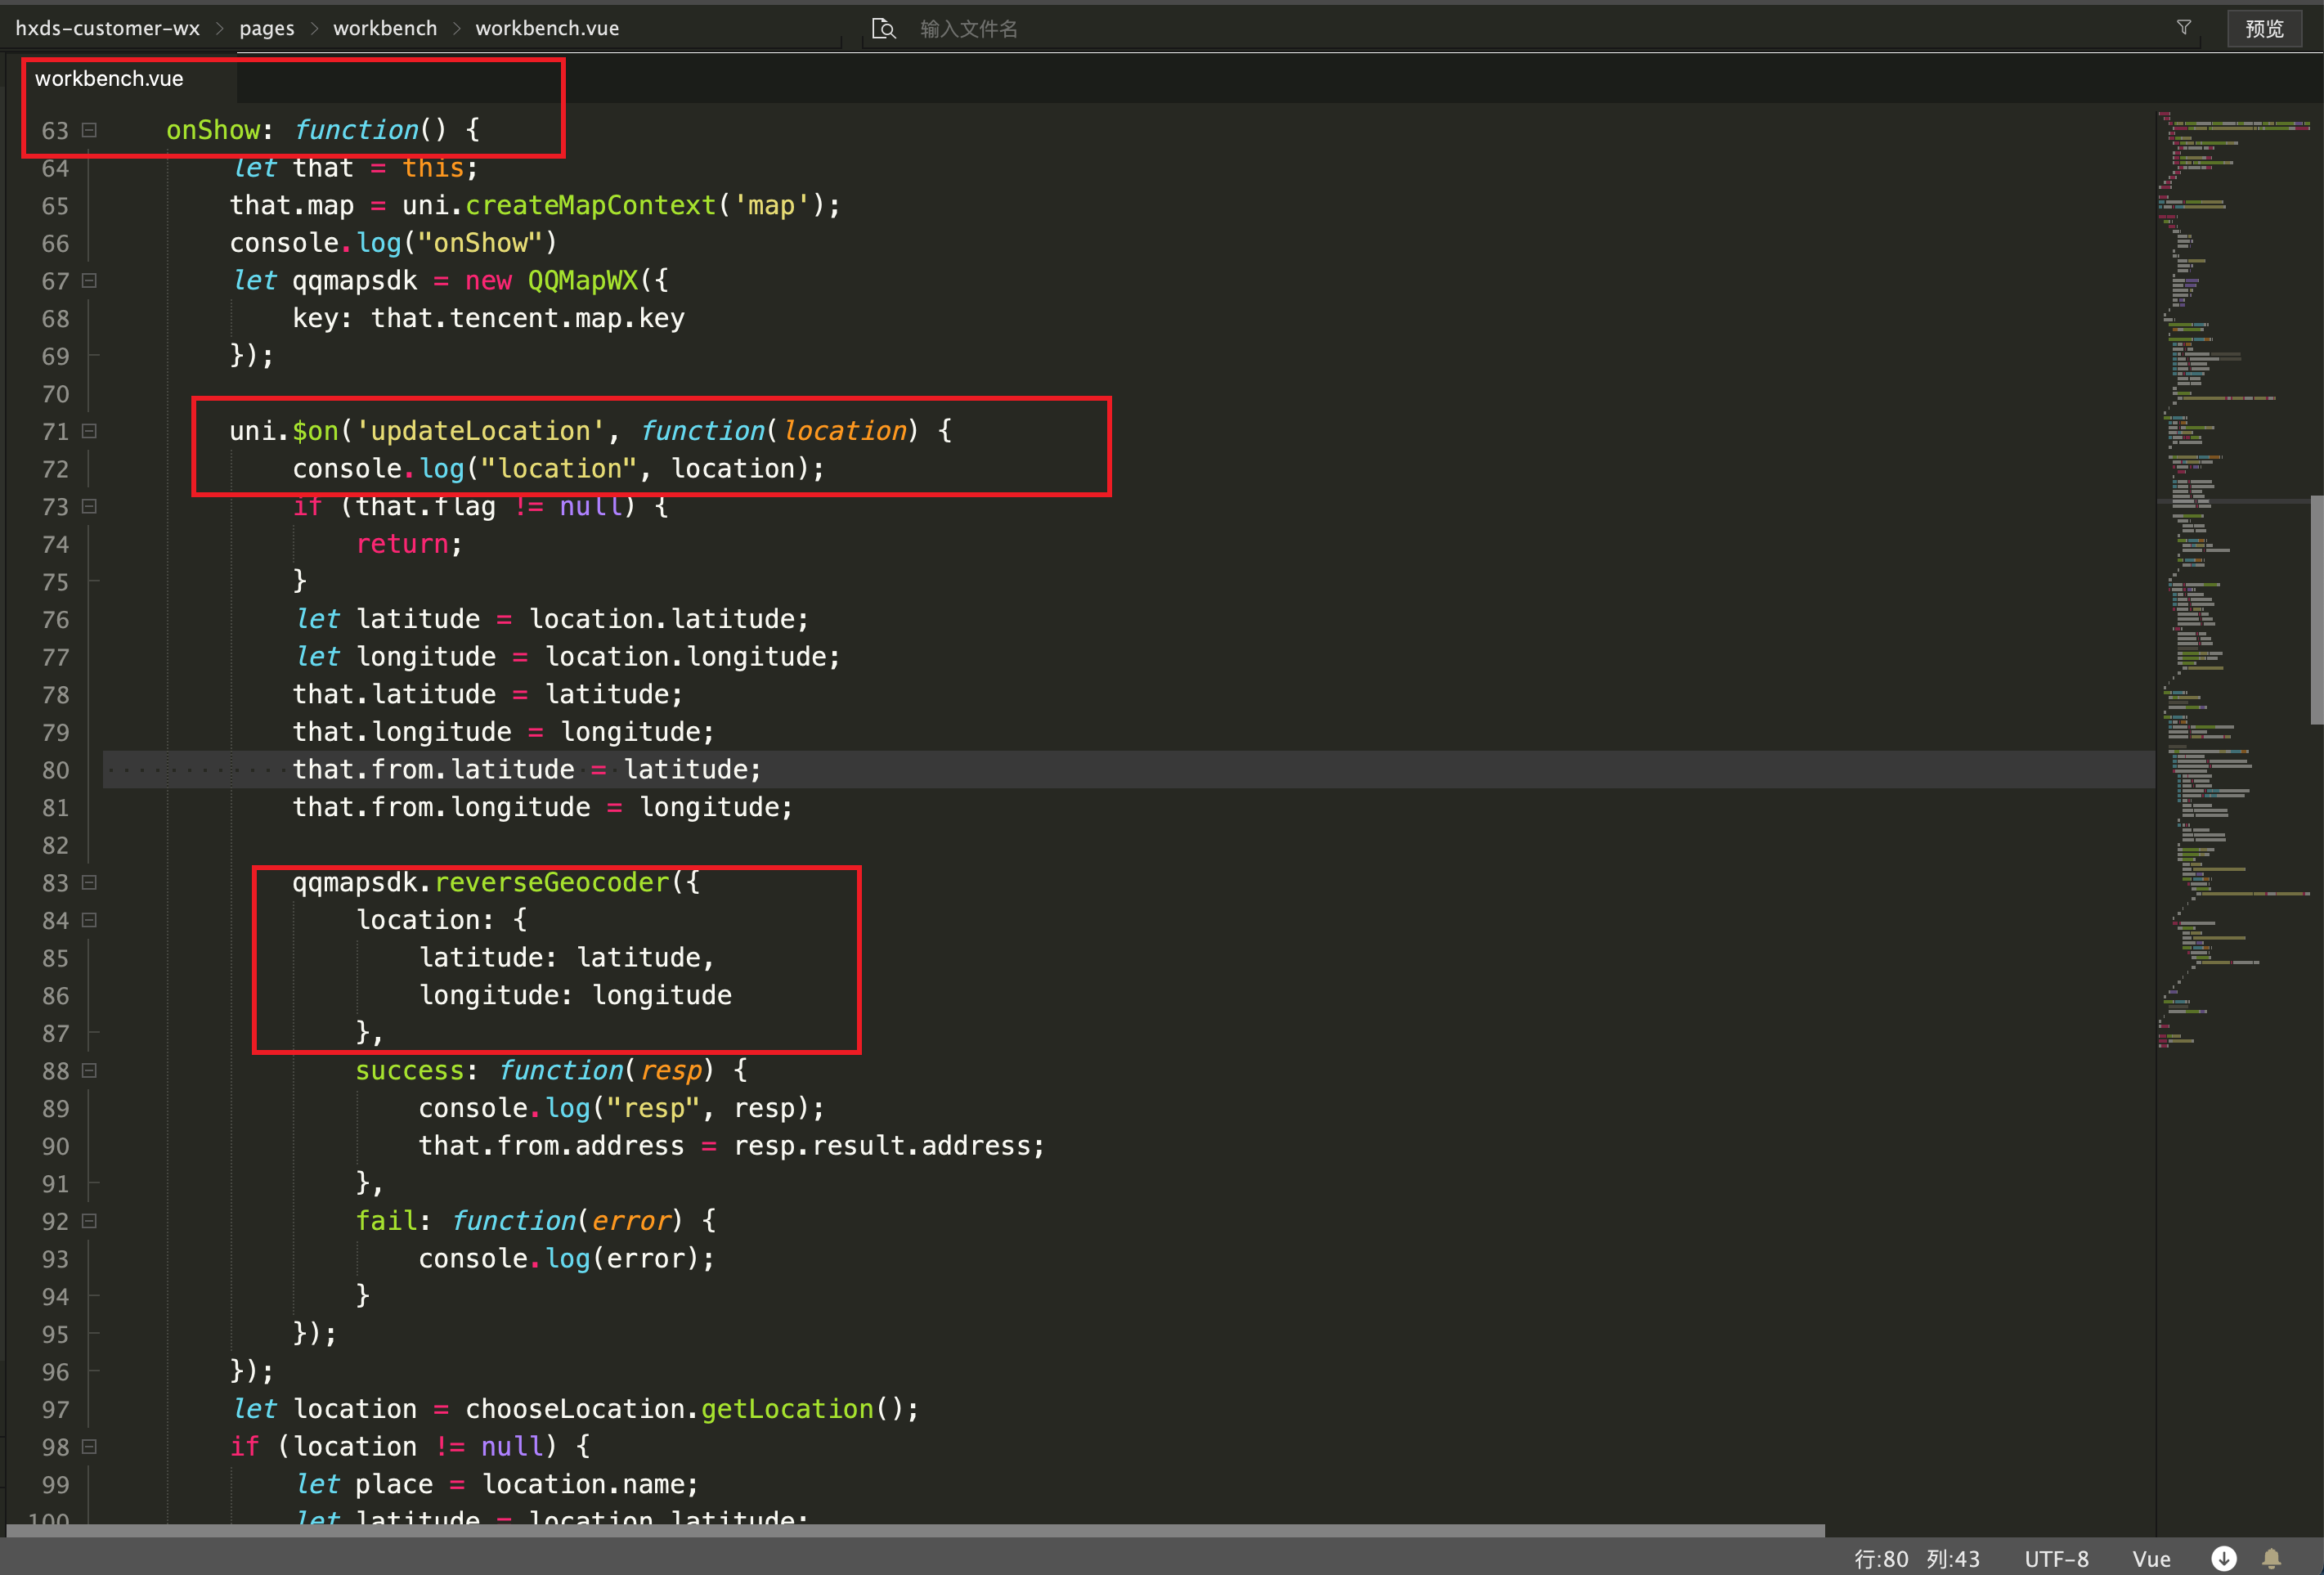The width and height of the screenshot is (2324, 1575).
Task: Open the notification bell in status bar
Action: (2271, 1558)
